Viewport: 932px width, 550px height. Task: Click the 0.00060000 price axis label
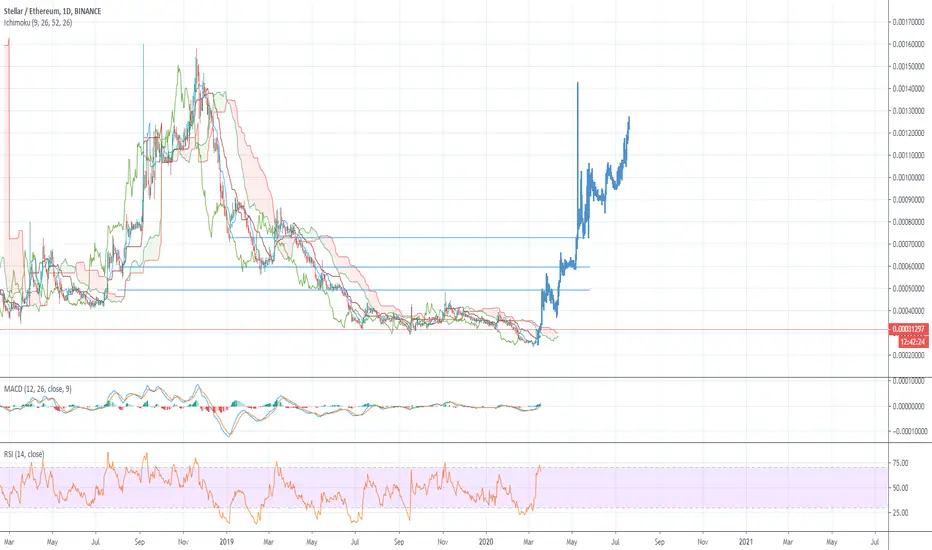[x=908, y=266]
